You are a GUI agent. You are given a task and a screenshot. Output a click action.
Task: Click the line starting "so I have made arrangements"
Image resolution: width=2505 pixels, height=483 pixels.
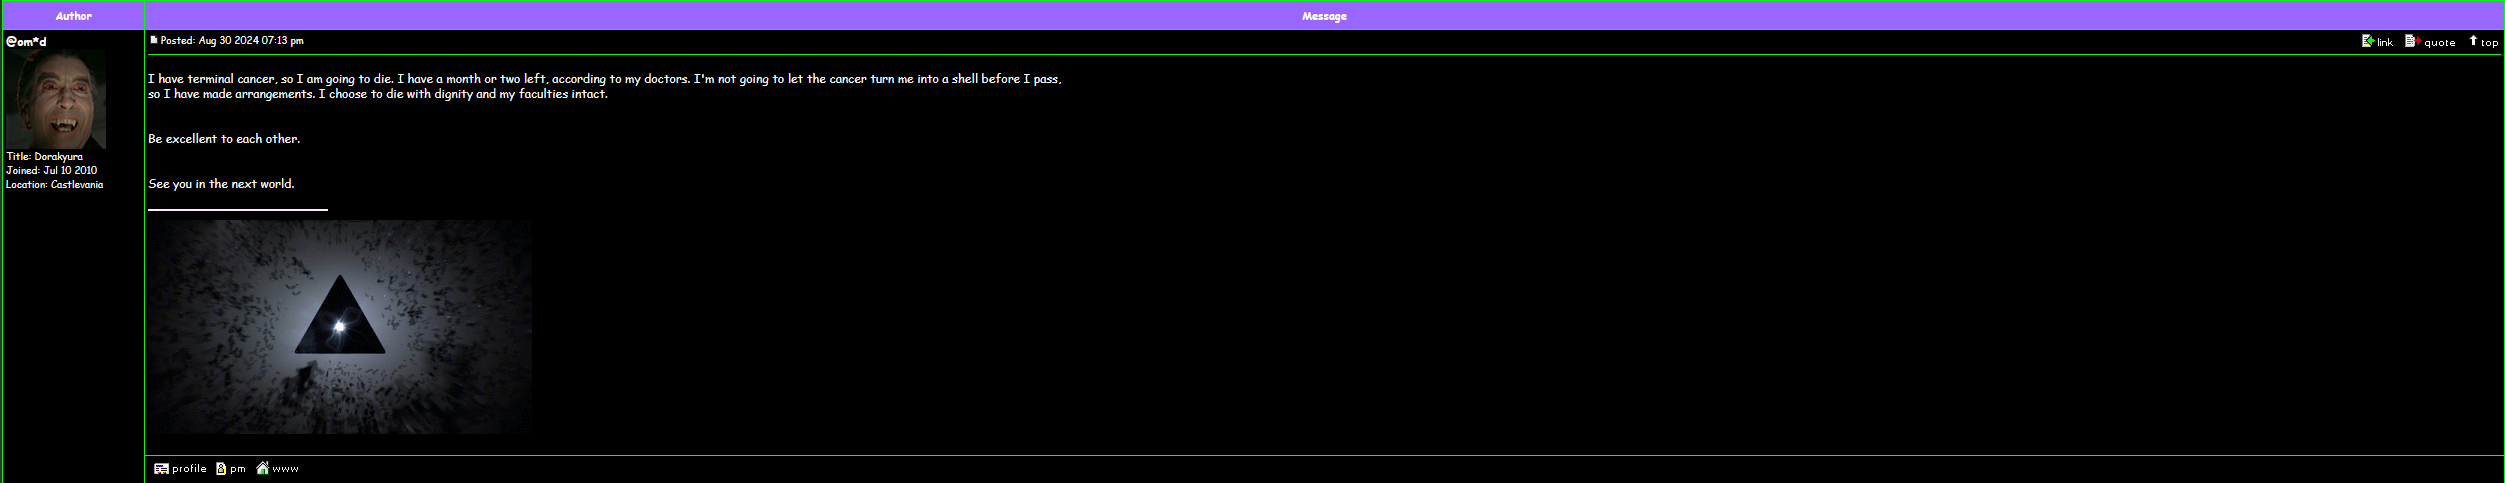[378, 94]
